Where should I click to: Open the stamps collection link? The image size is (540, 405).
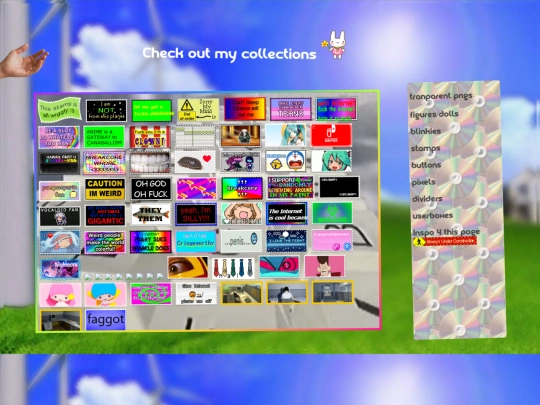point(426,148)
